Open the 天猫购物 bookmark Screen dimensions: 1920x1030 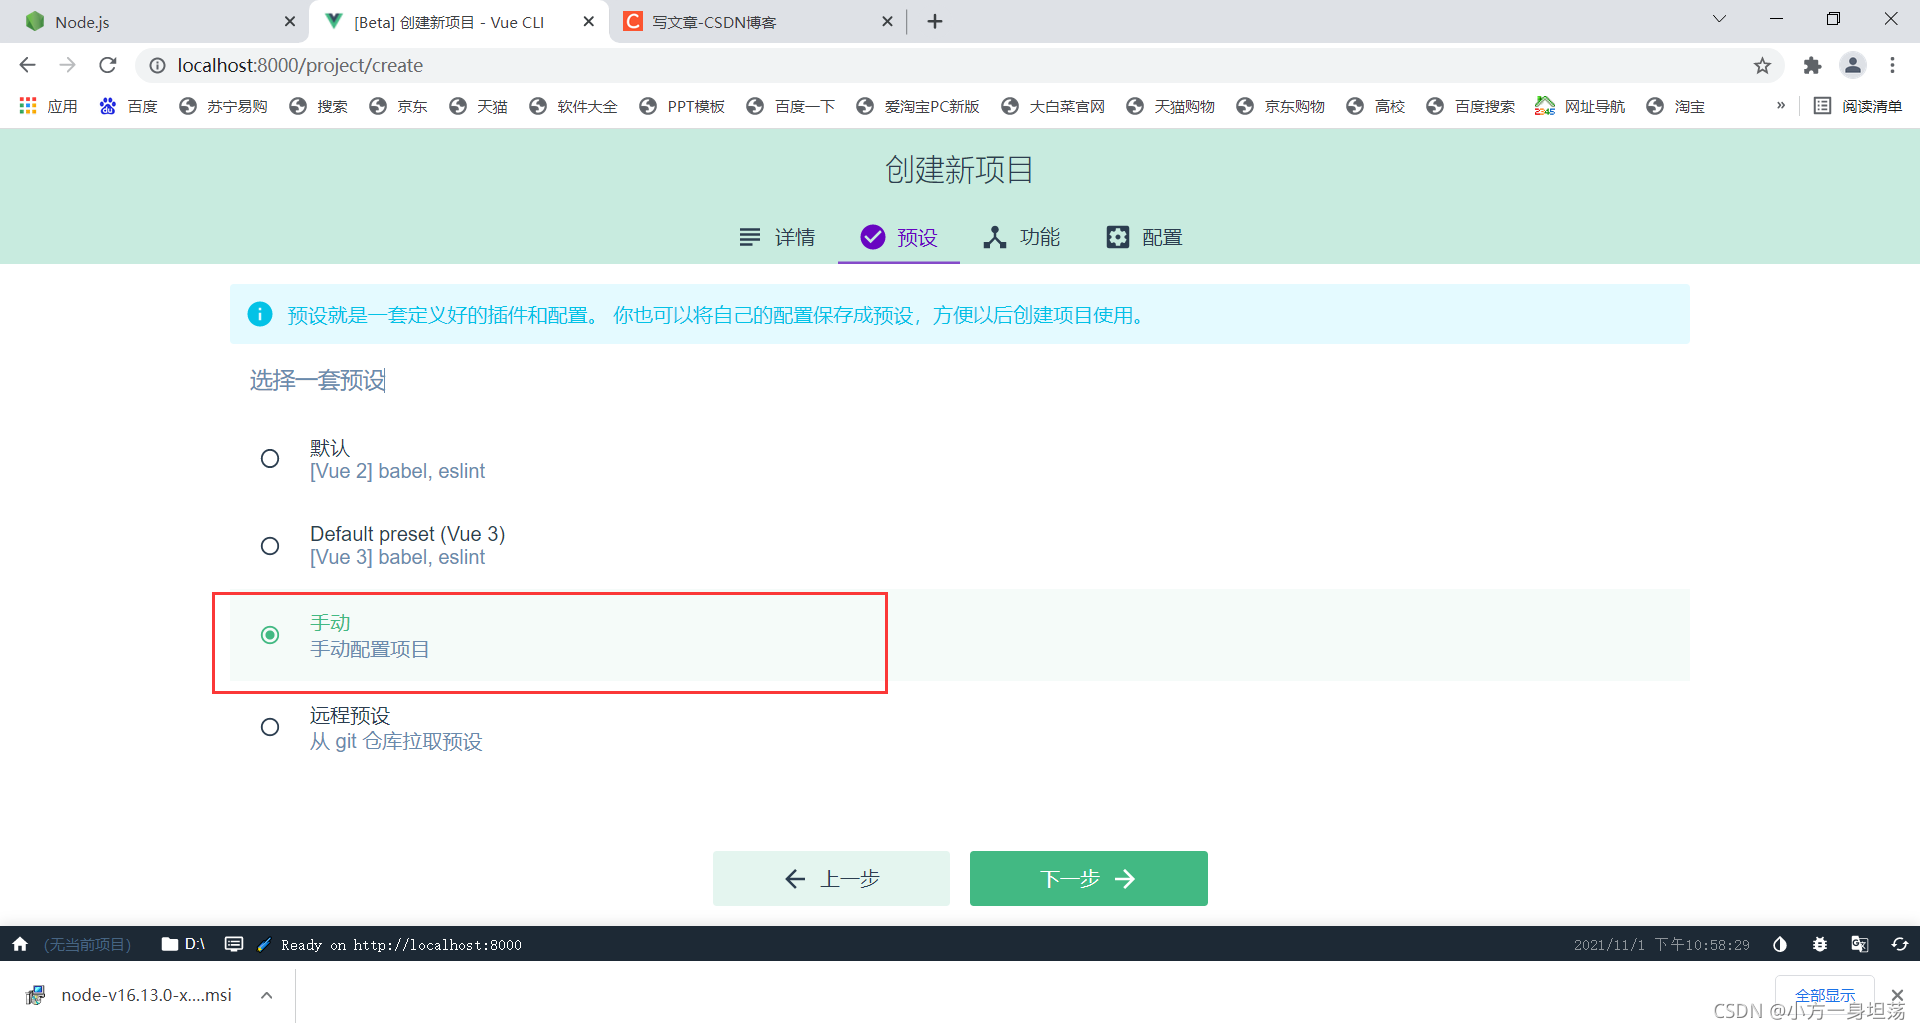1170,106
